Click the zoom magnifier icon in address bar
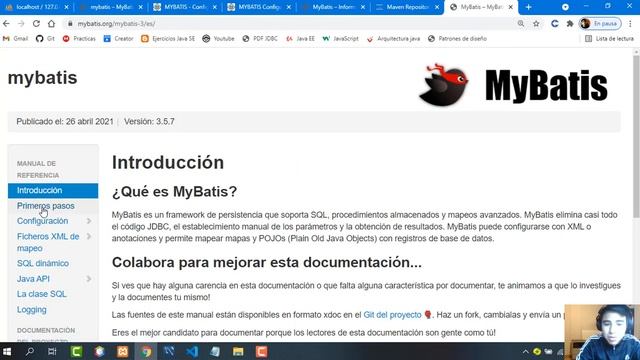 tap(521, 24)
